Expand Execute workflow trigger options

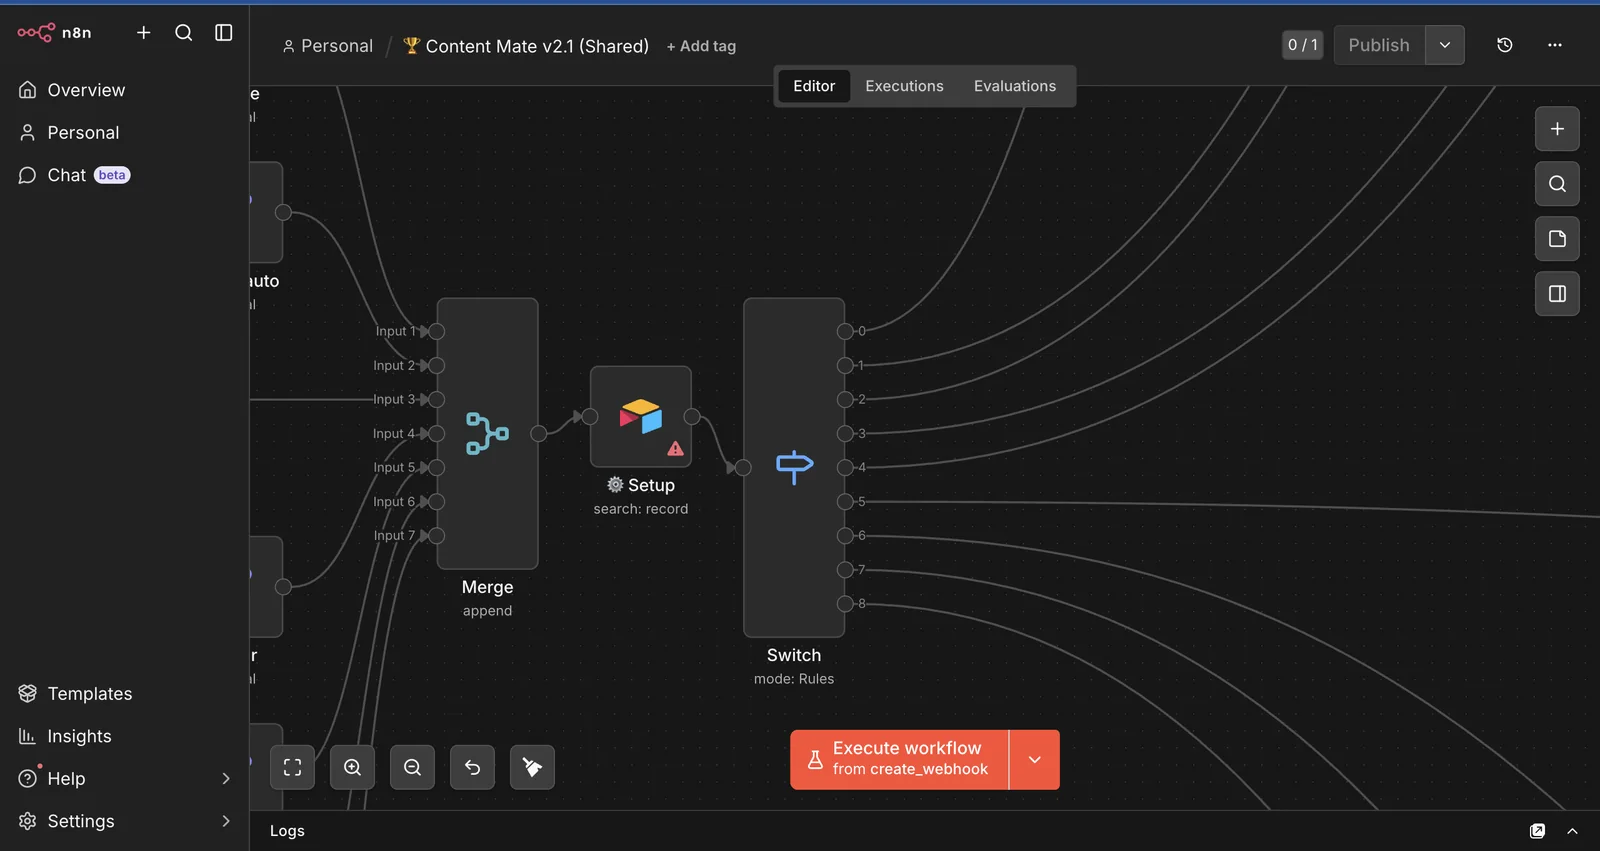tap(1035, 760)
